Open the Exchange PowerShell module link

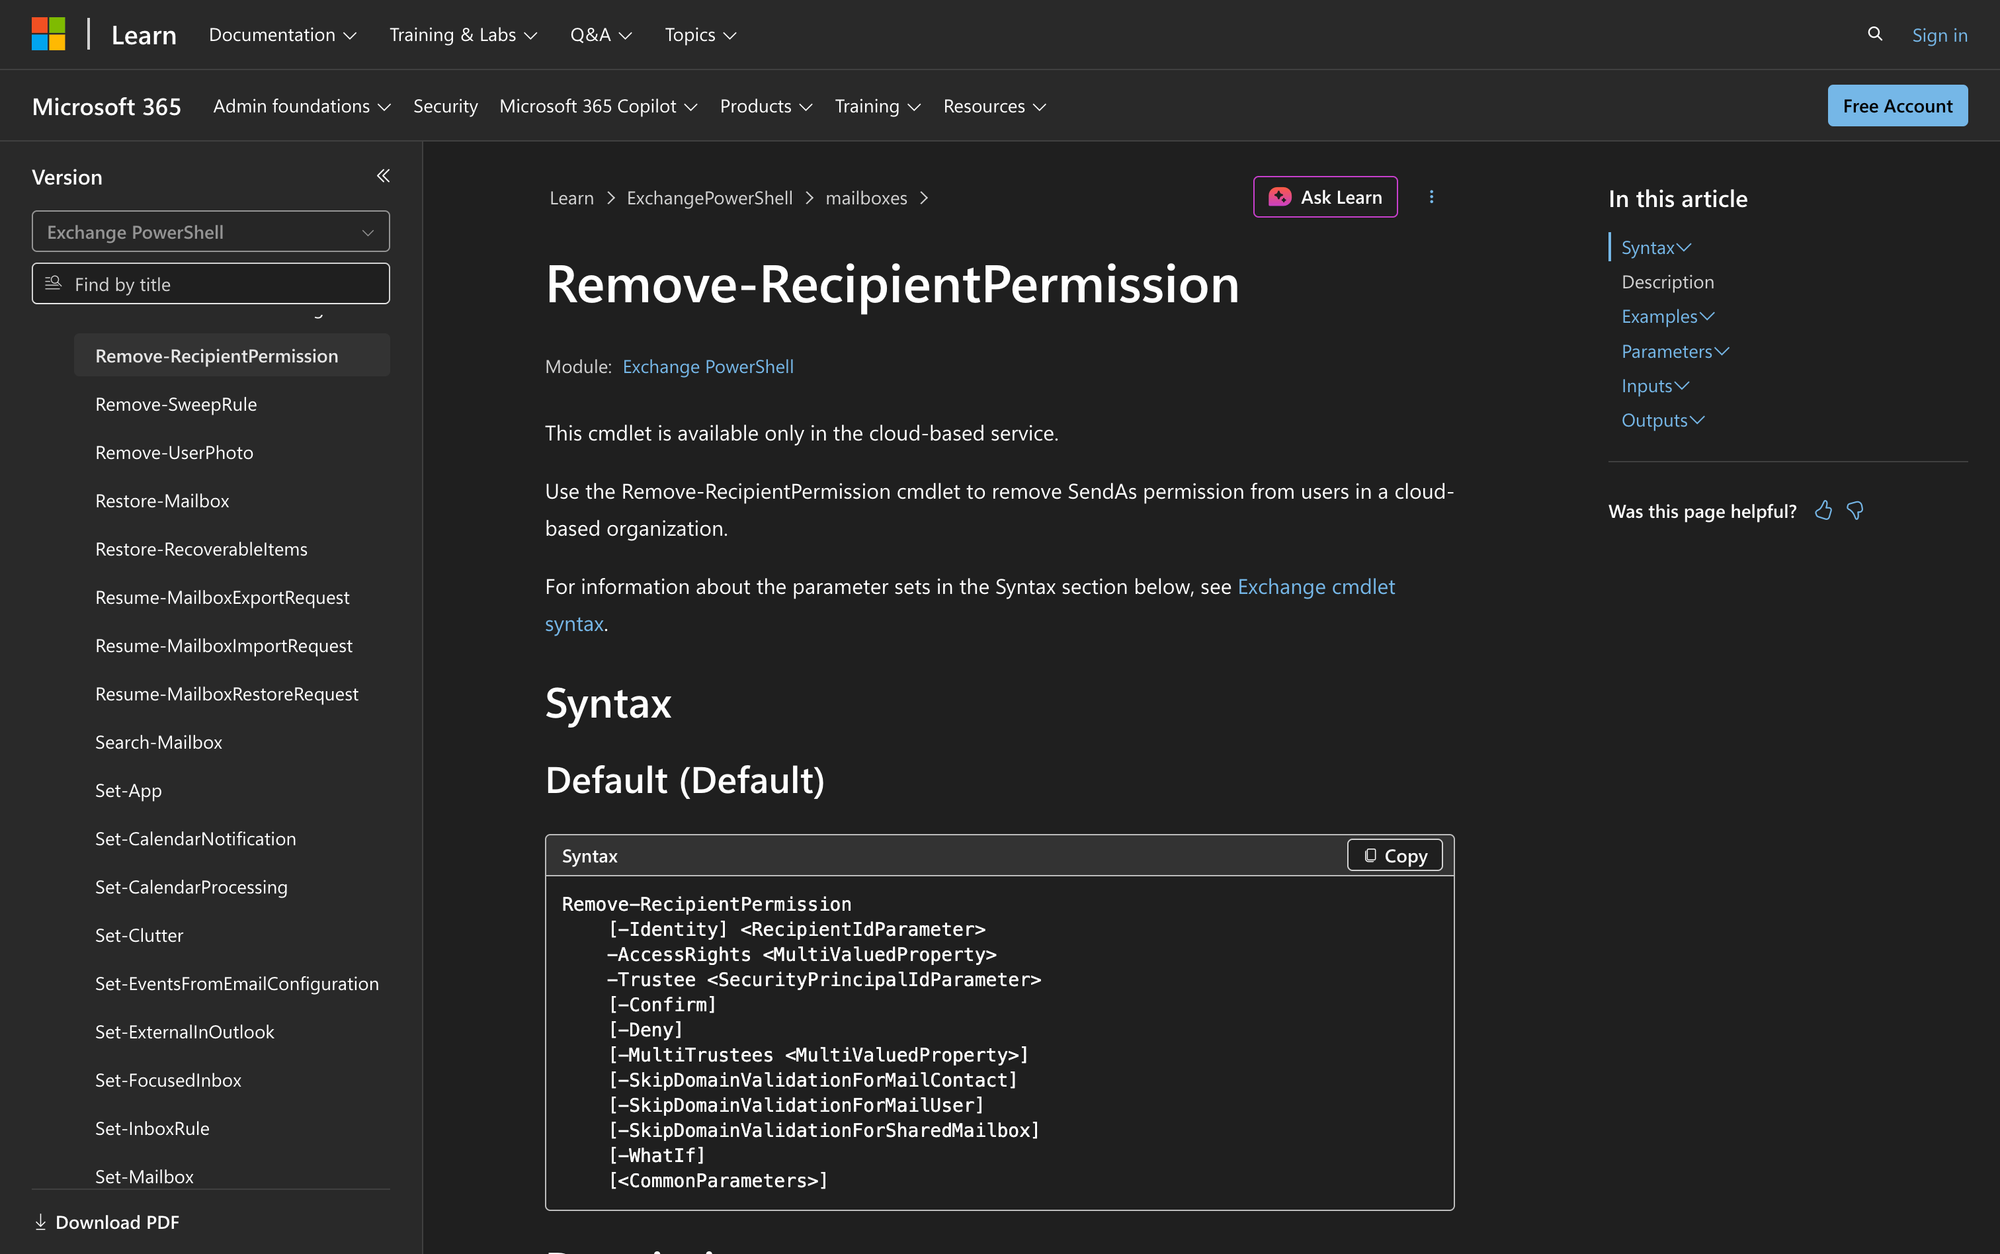708,367
